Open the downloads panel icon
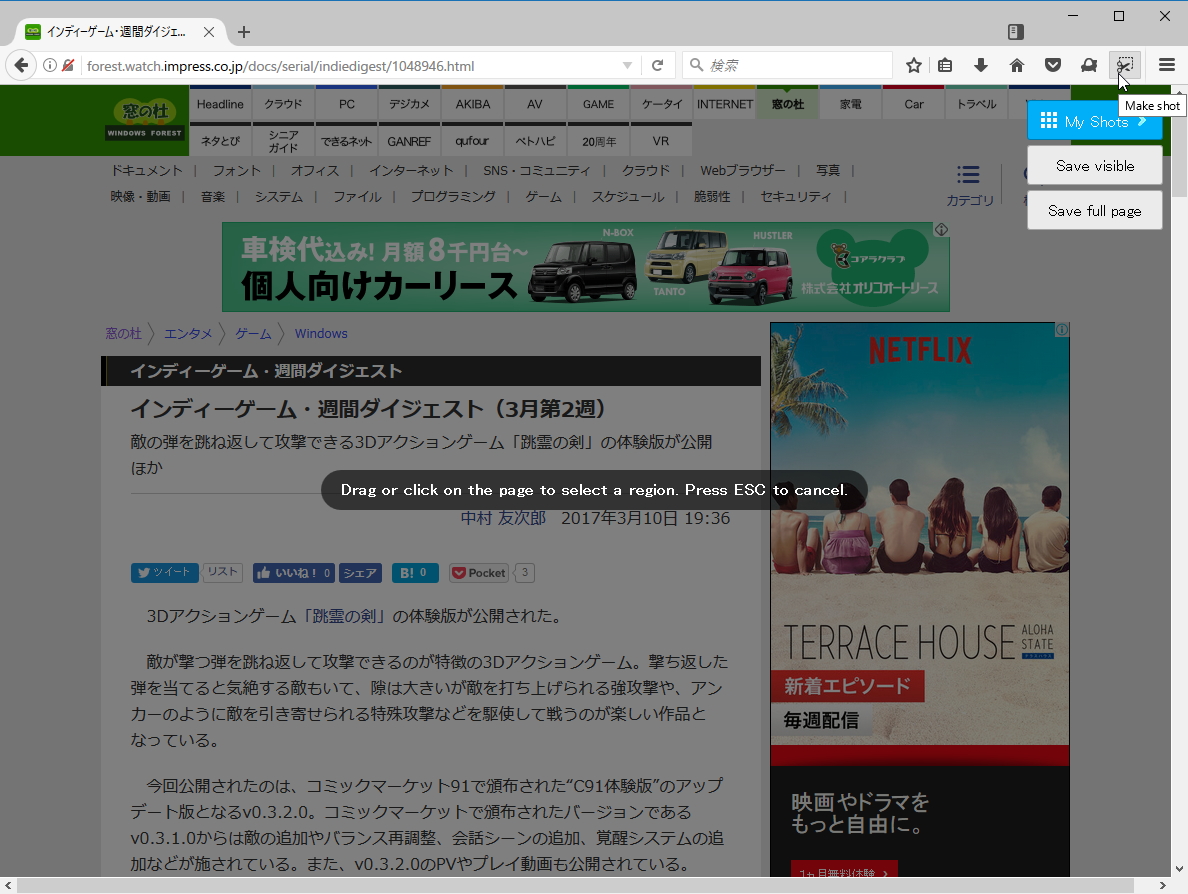This screenshot has height=894, width=1188. (x=981, y=64)
